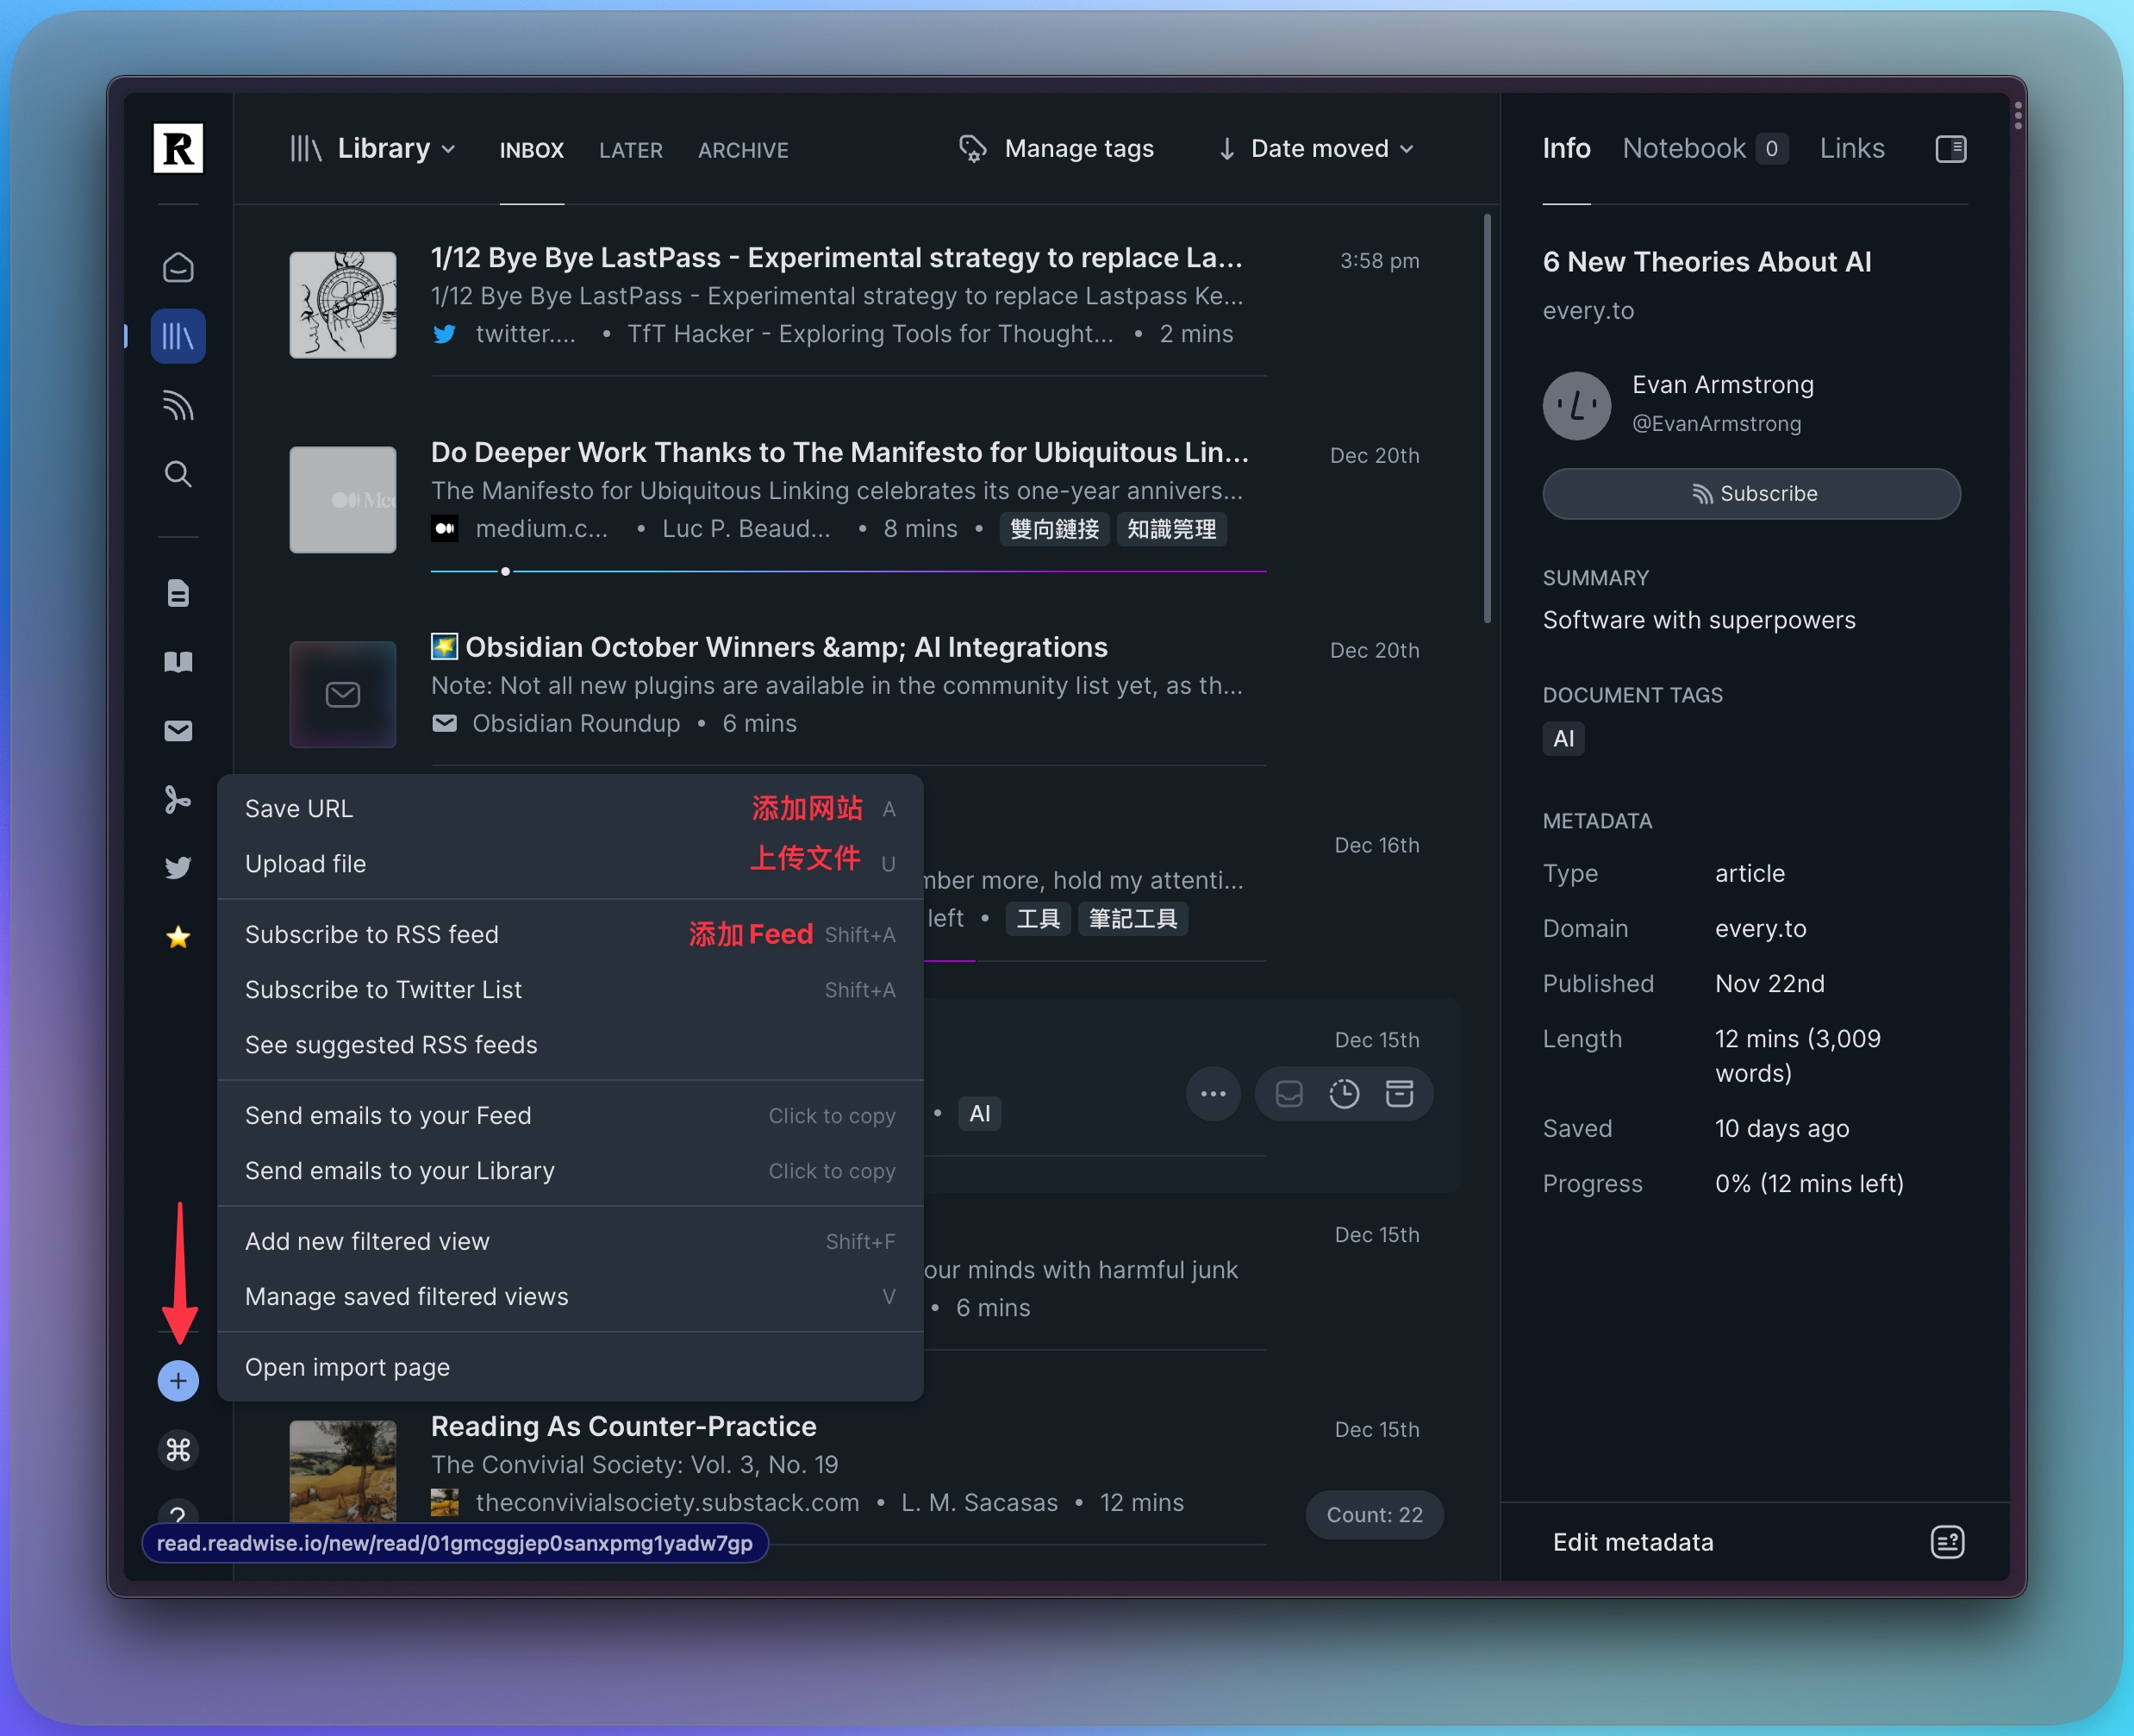Open the starred shortlist icon in sidebar
This screenshot has width=2134, height=1736.
coord(178,937)
